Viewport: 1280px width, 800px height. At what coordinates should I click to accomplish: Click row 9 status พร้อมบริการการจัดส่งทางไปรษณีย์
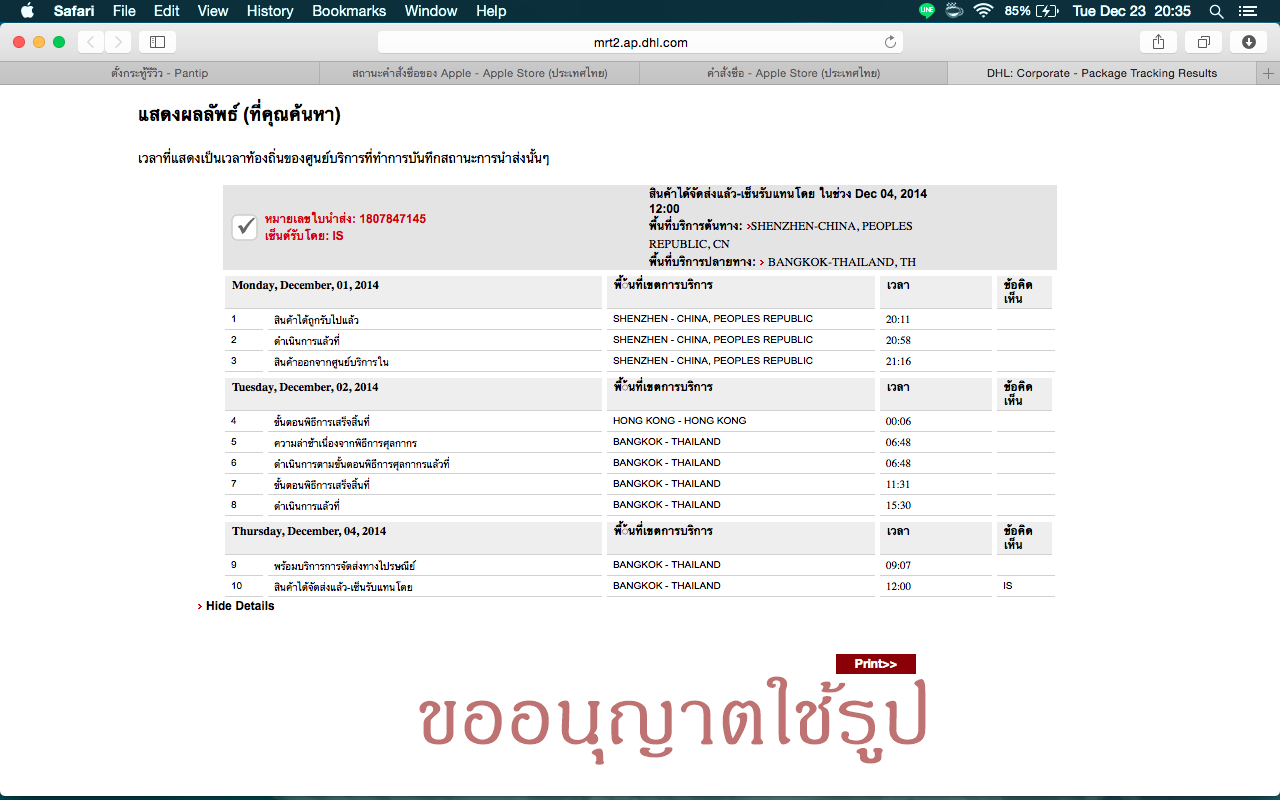tap(343, 566)
